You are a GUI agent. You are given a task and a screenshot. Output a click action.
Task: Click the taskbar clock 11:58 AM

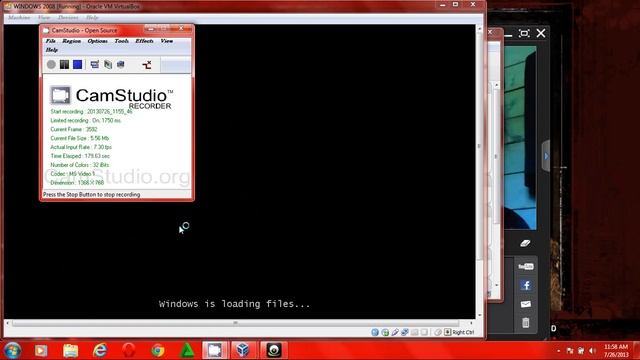tap(616, 351)
